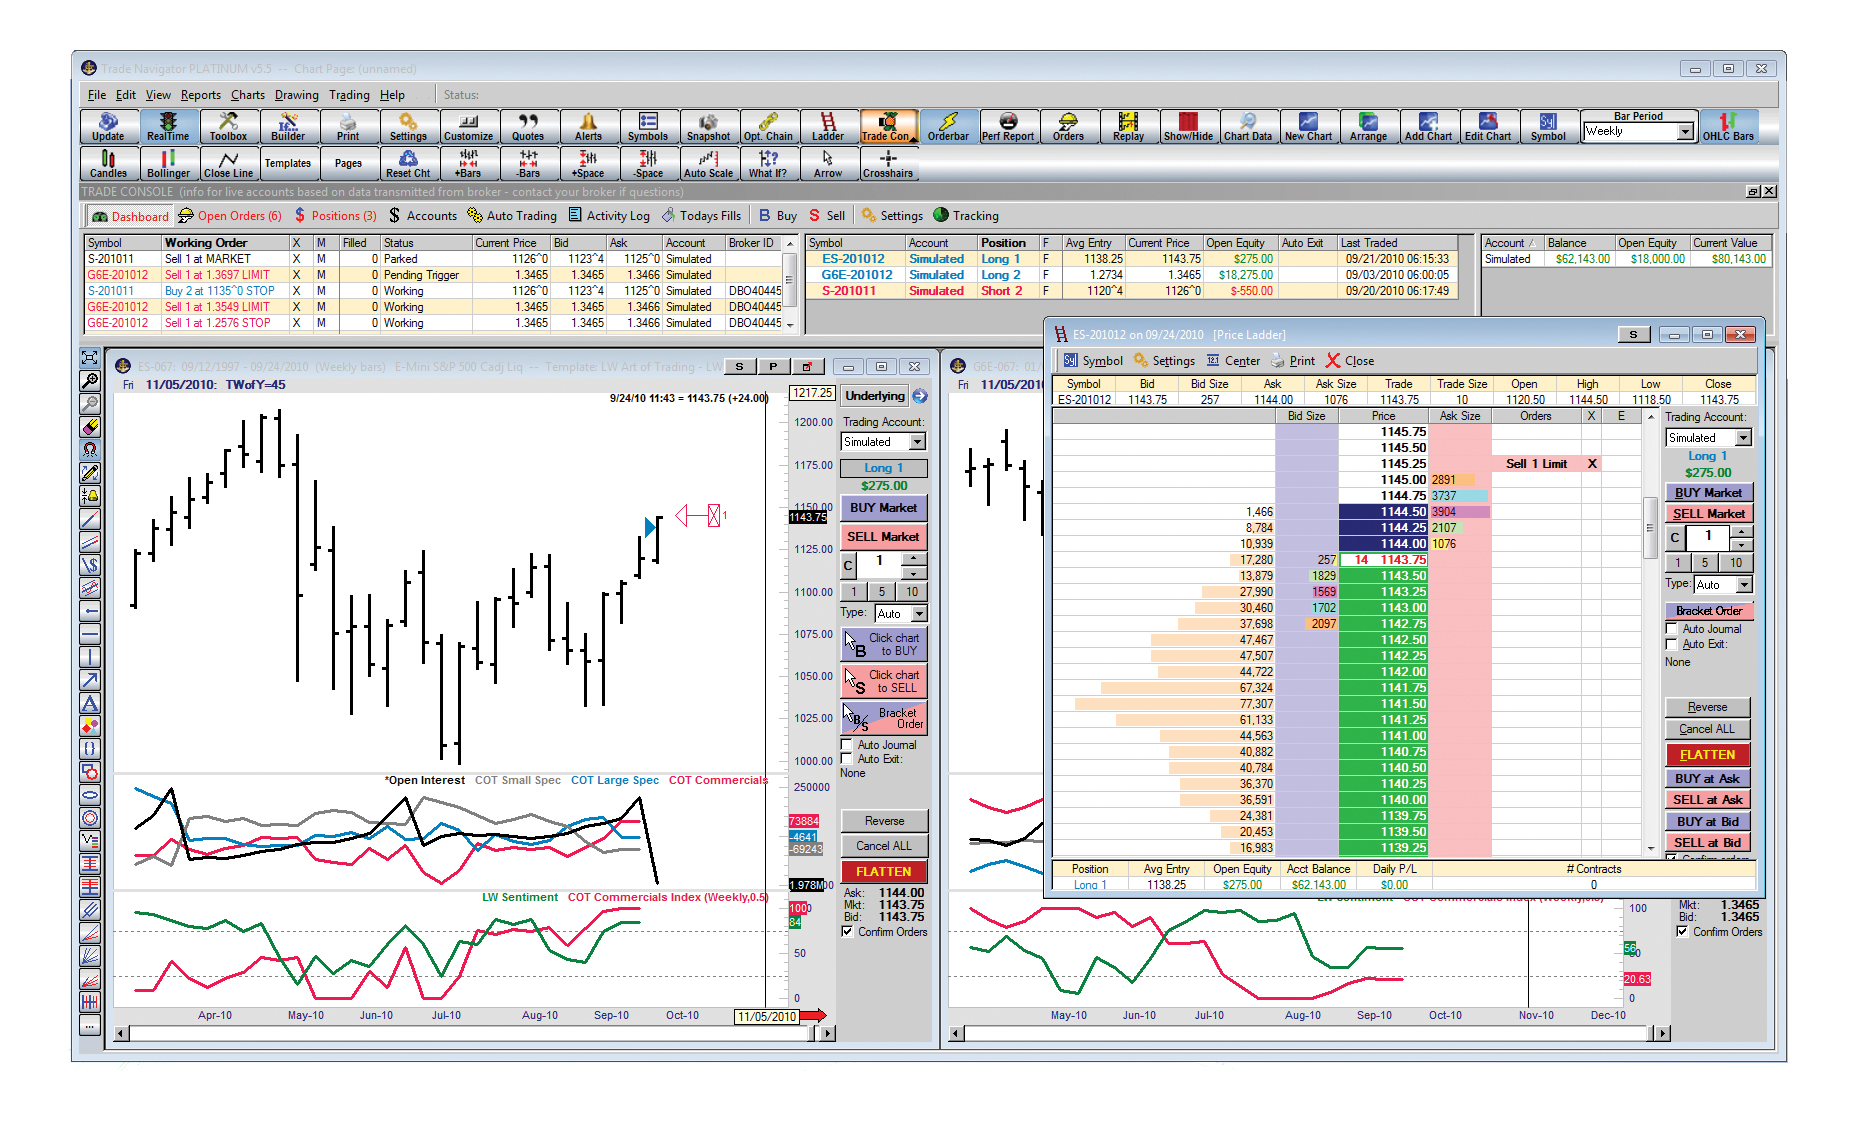Viewport: 1852px width, 1121px height.
Task: Increase quantity stepper in left orderbar
Action: coord(912,557)
